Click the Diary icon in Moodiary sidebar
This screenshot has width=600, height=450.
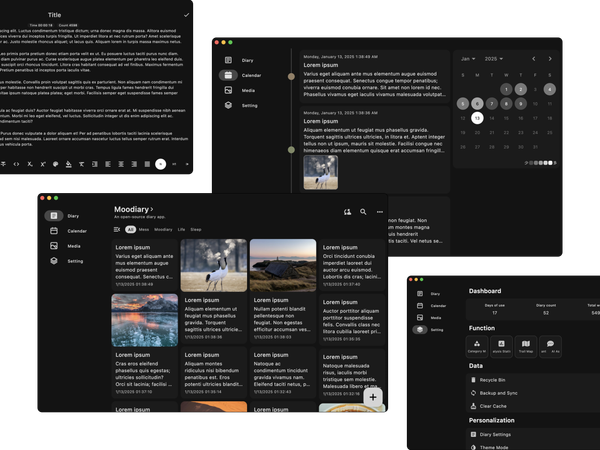click(x=54, y=216)
